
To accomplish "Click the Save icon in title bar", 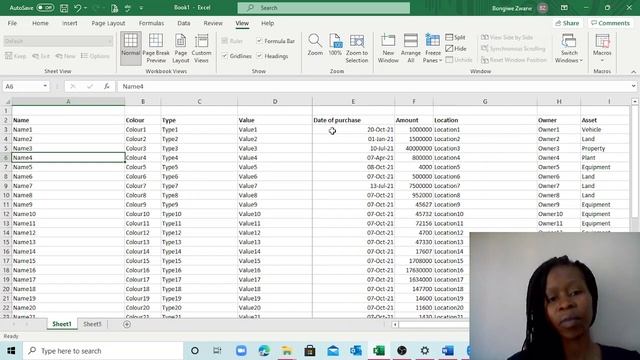I will point(64,8).
